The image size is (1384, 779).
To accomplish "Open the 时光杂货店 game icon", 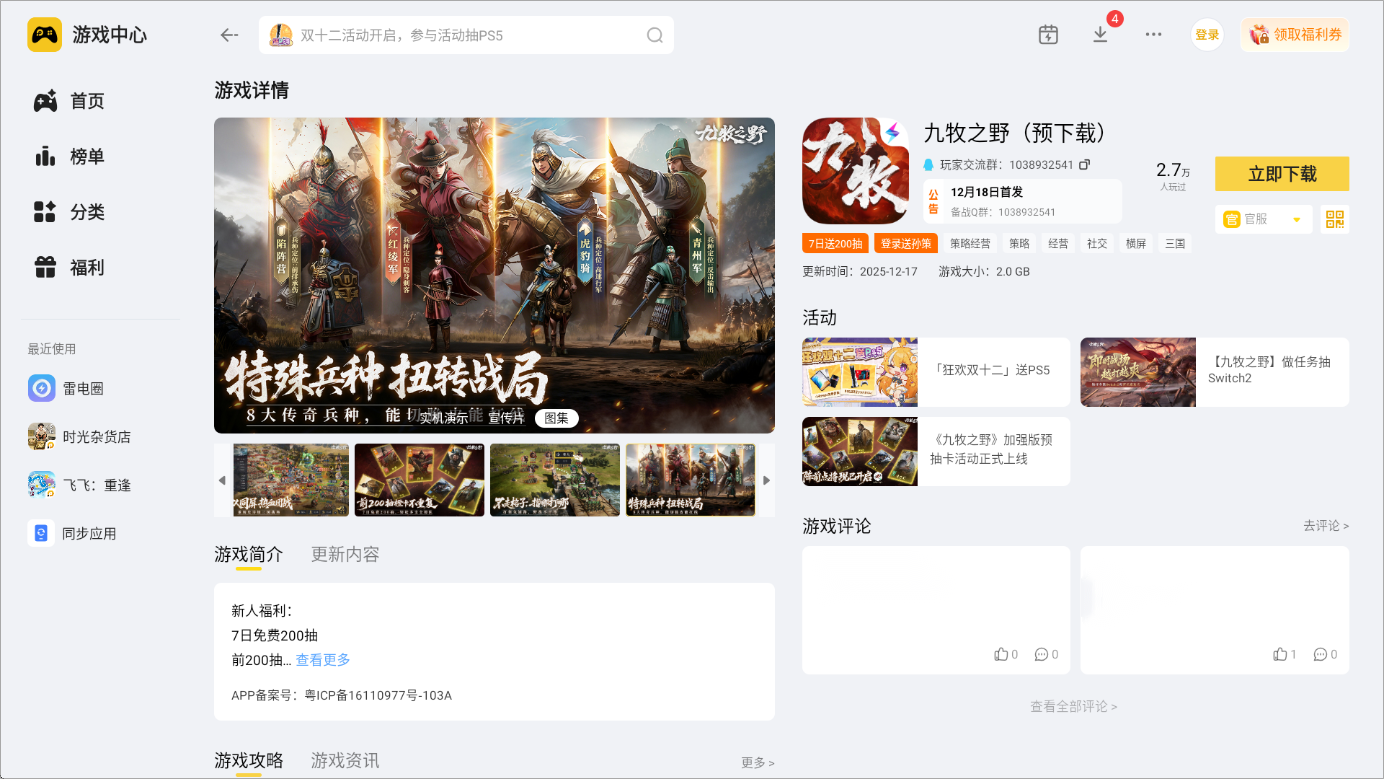I will pos(41,437).
